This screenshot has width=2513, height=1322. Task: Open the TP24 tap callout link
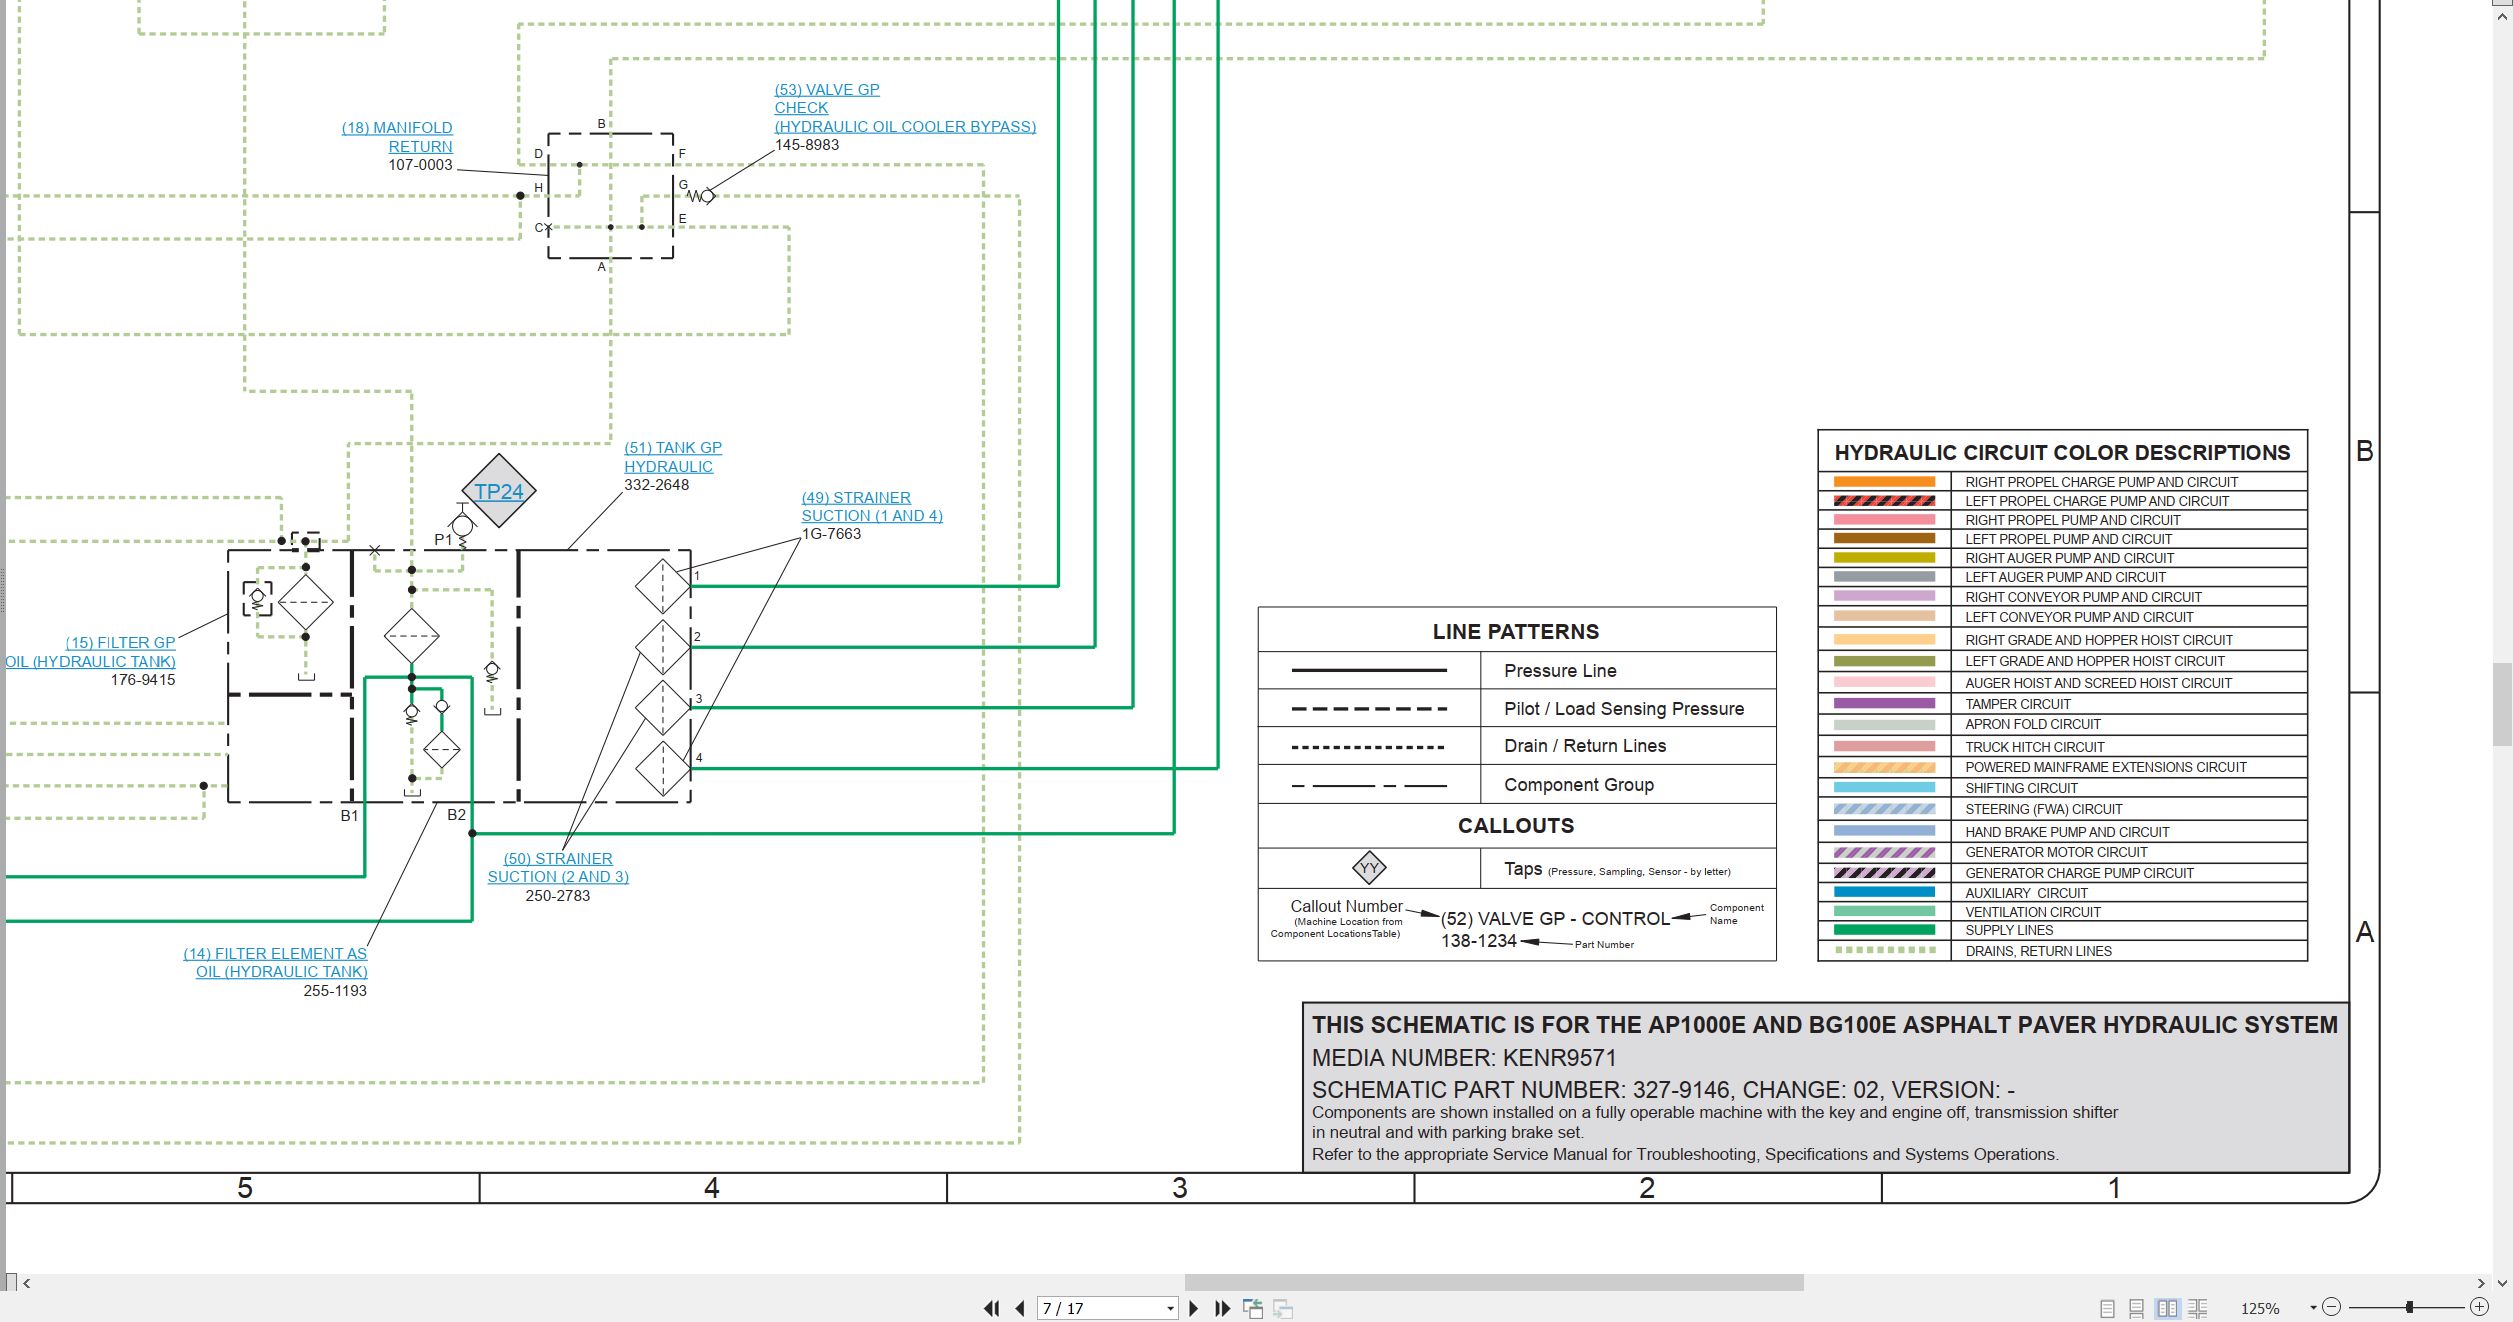tap(498, 492)
